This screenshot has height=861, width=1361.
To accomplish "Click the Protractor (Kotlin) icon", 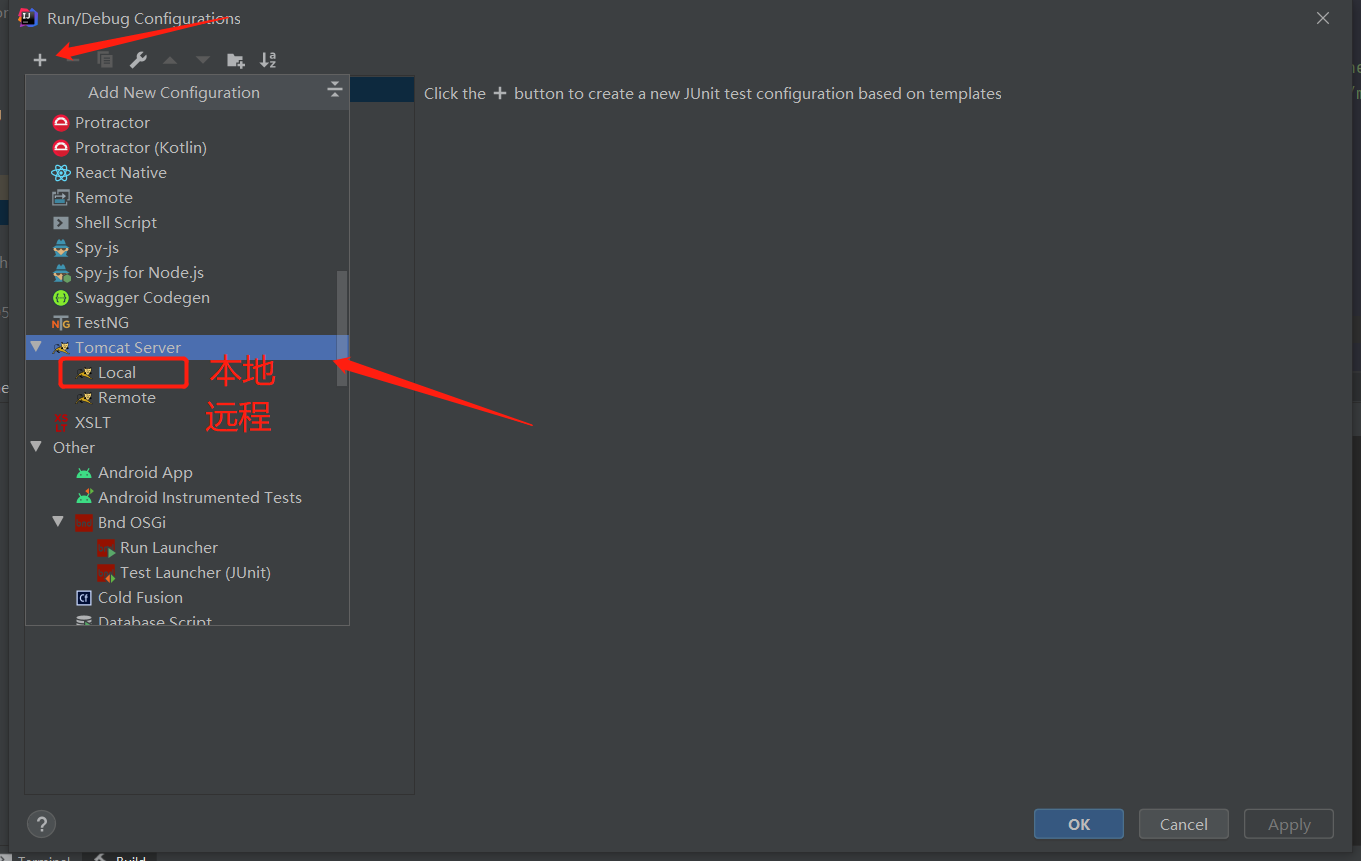I will point(61,147).
